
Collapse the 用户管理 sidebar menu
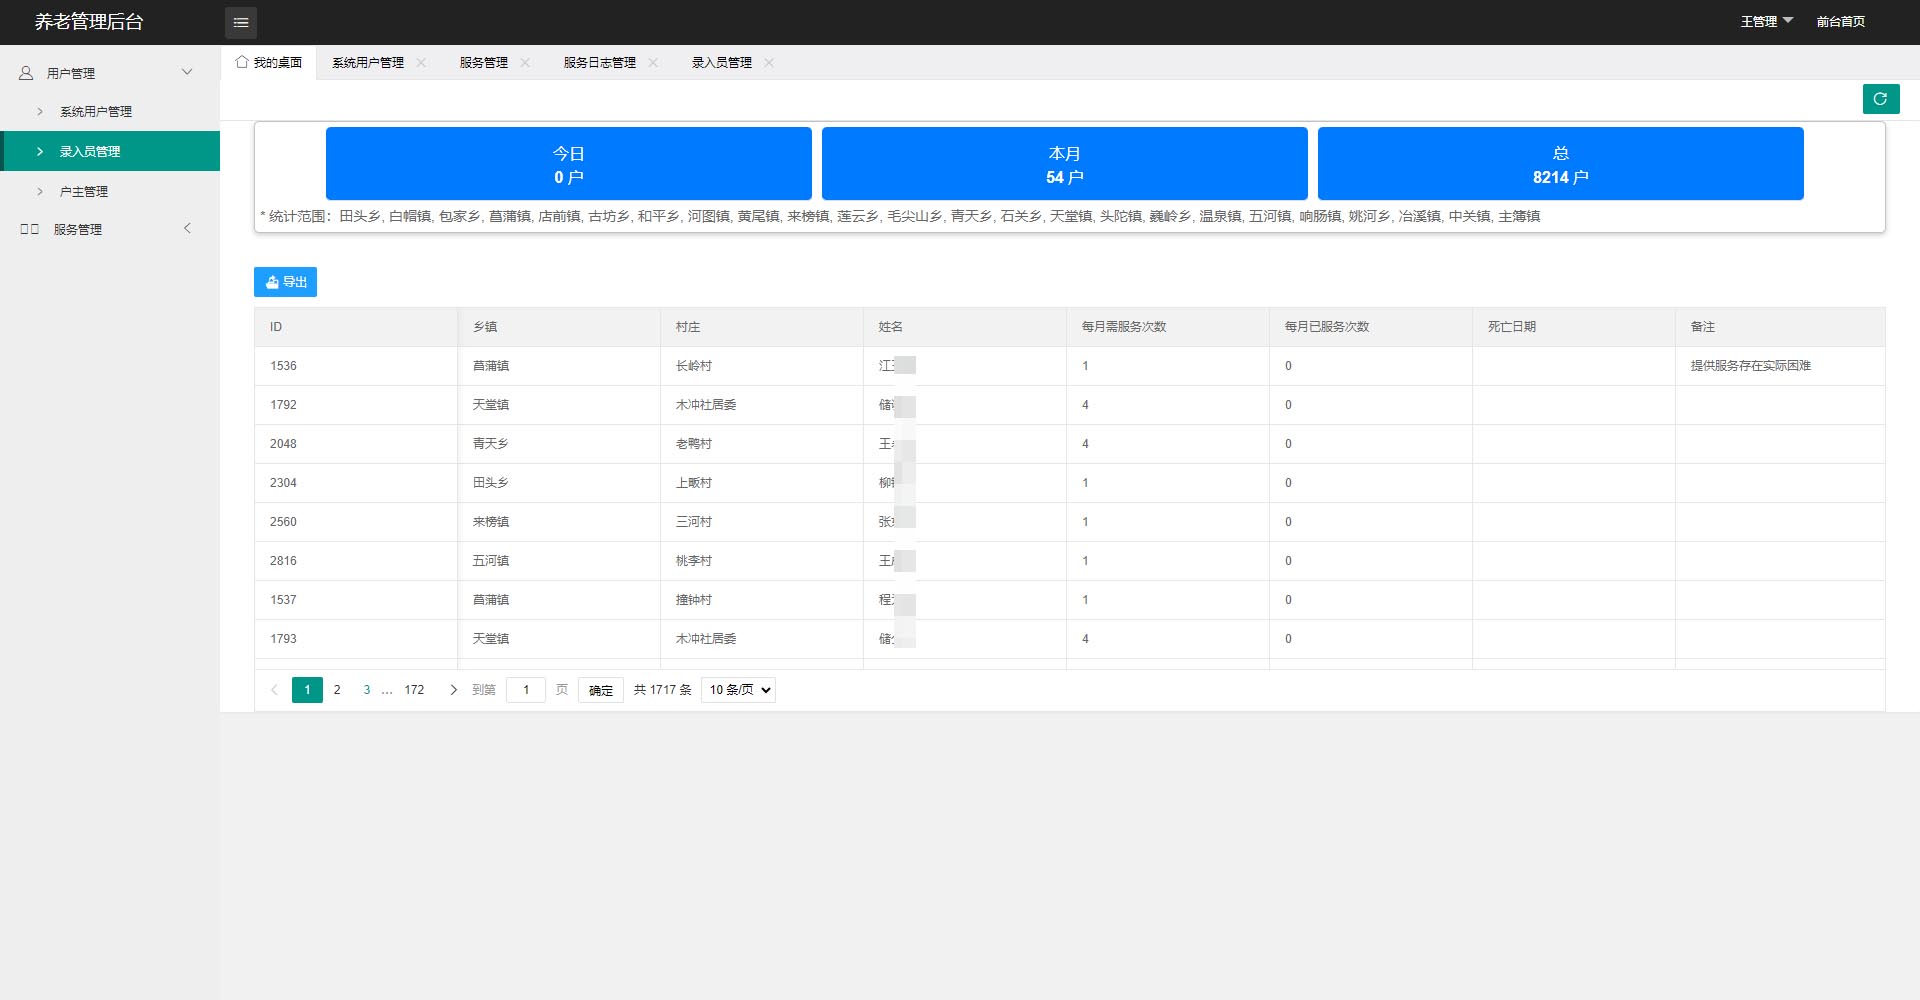pyautogui.click(x=187, y=72)
